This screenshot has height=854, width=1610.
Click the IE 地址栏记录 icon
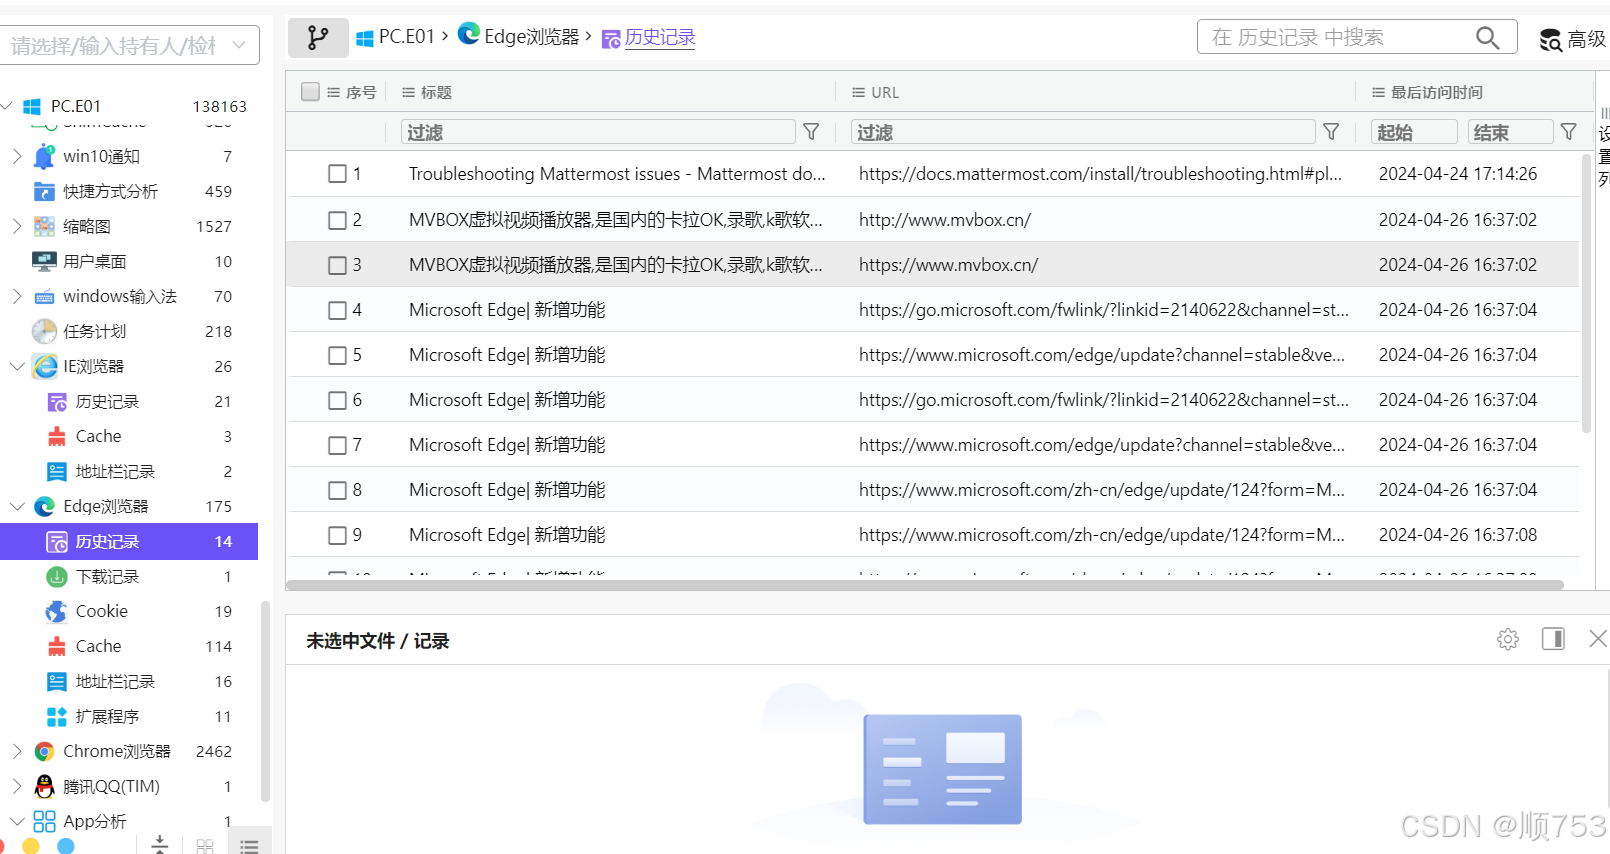point(57,471)
